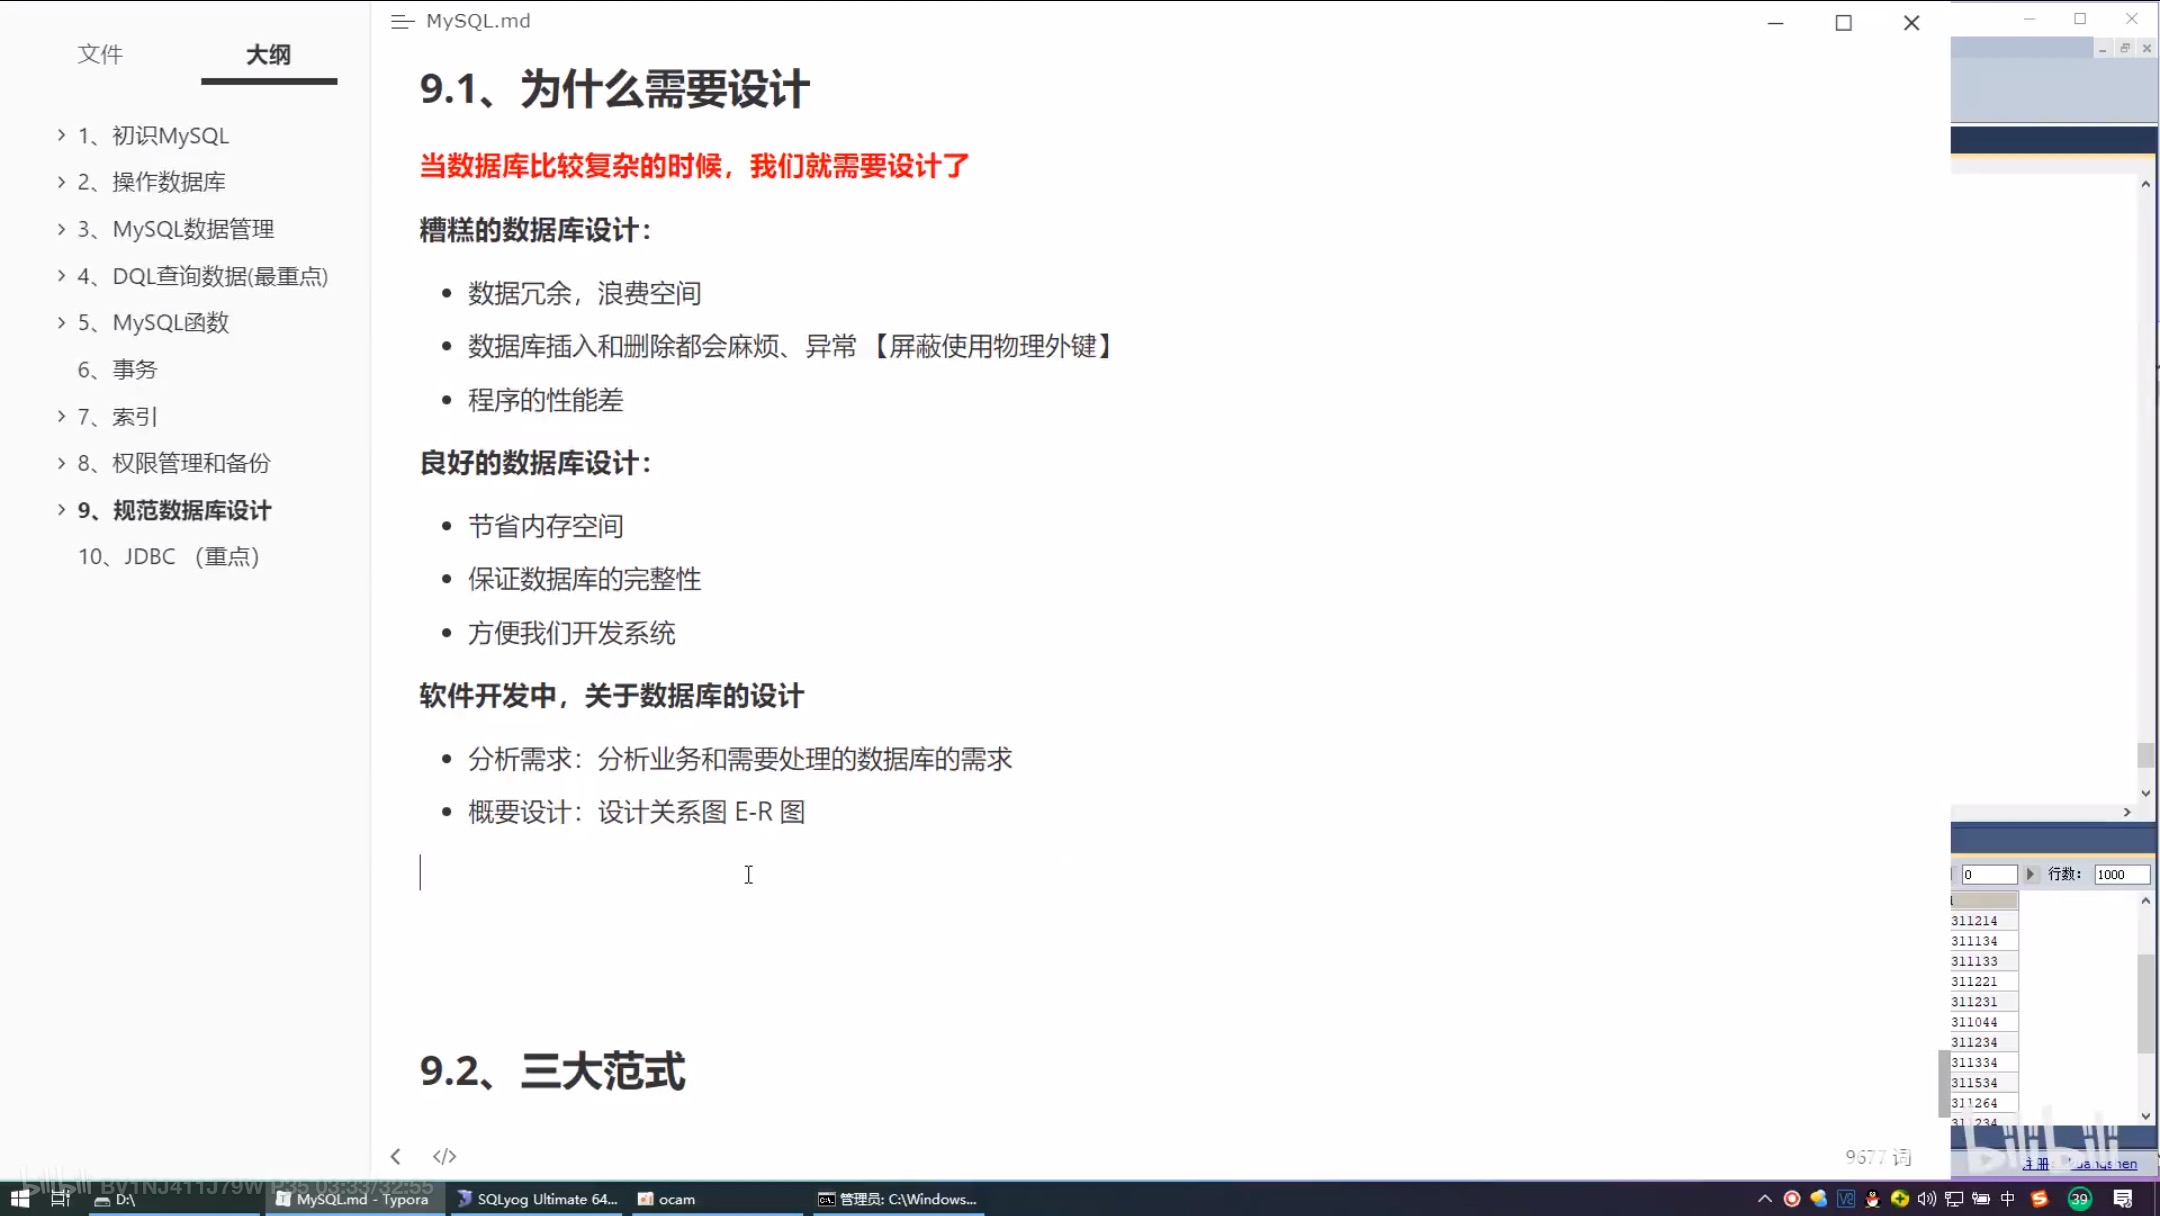2160x1216 pixels.
Task: Expand the 初识MySQL outline section
Action: [61, 135]
